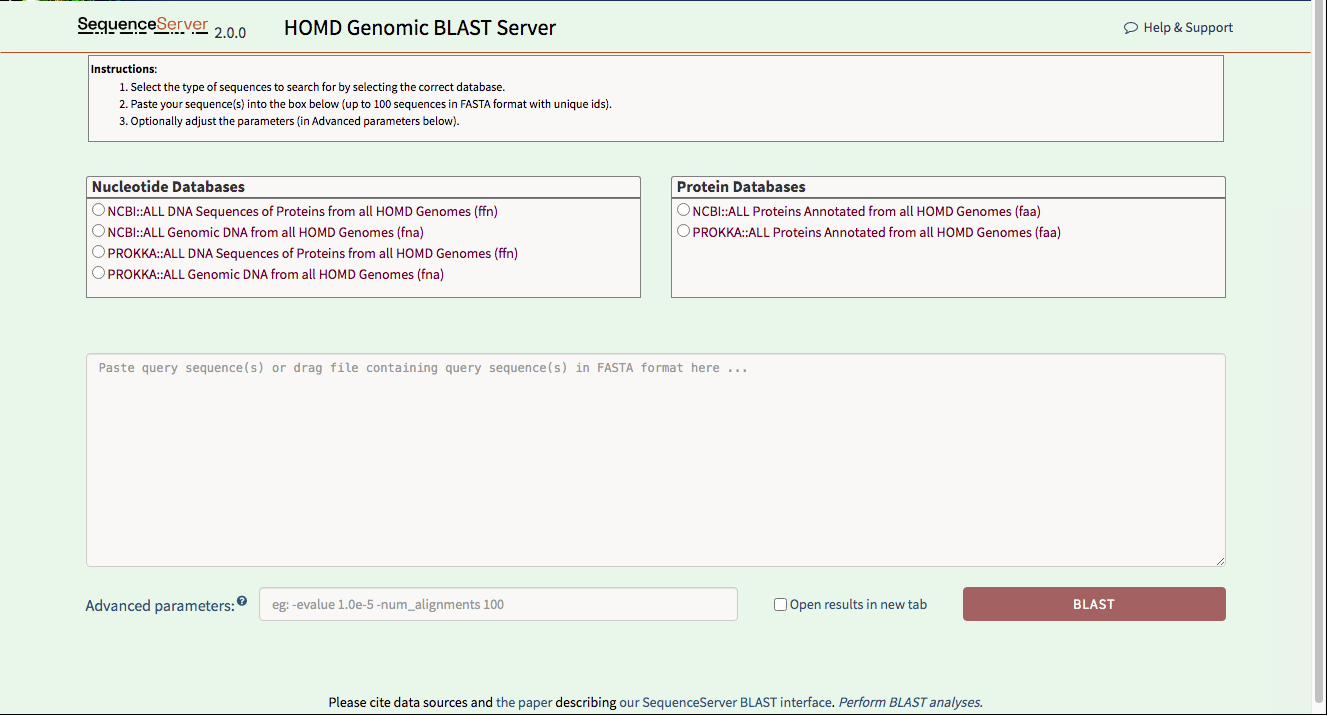The width and height of the screenshot is (1328, 716).
Task: Select NCBI ALL Genomic DNA (fna) database
Action: point(98,232)
